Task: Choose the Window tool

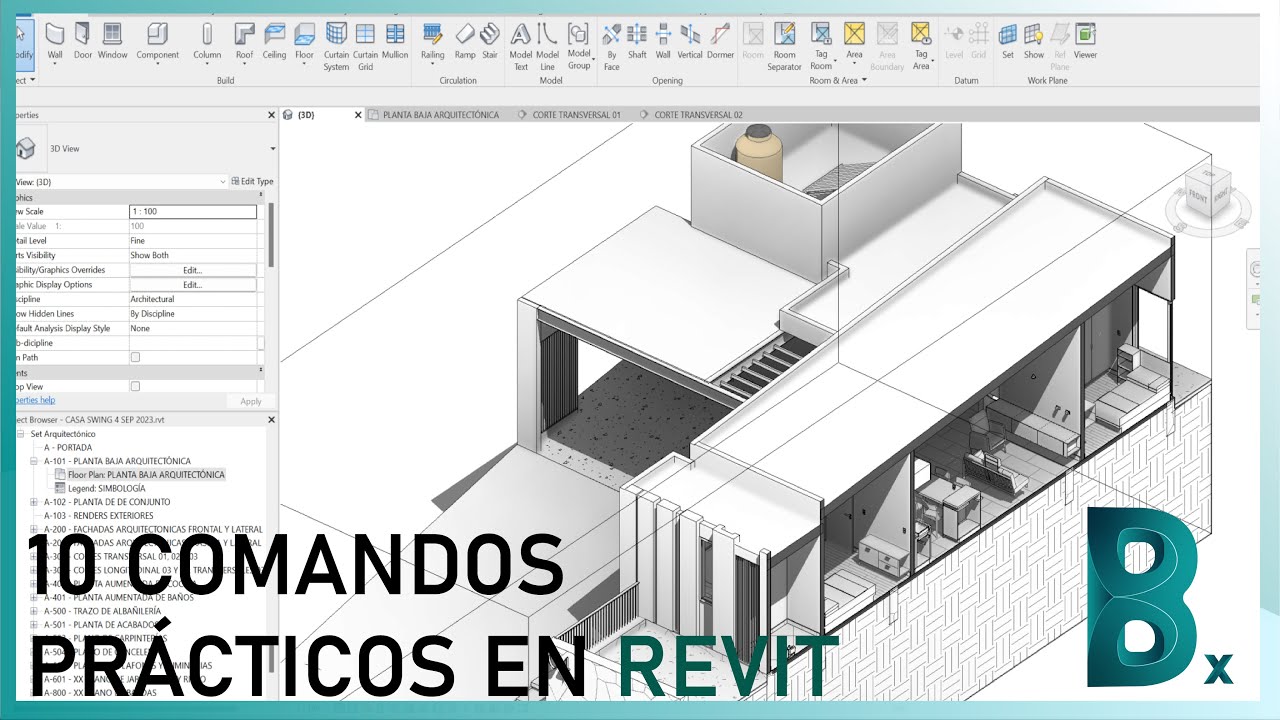Action: tap(113, 41)
